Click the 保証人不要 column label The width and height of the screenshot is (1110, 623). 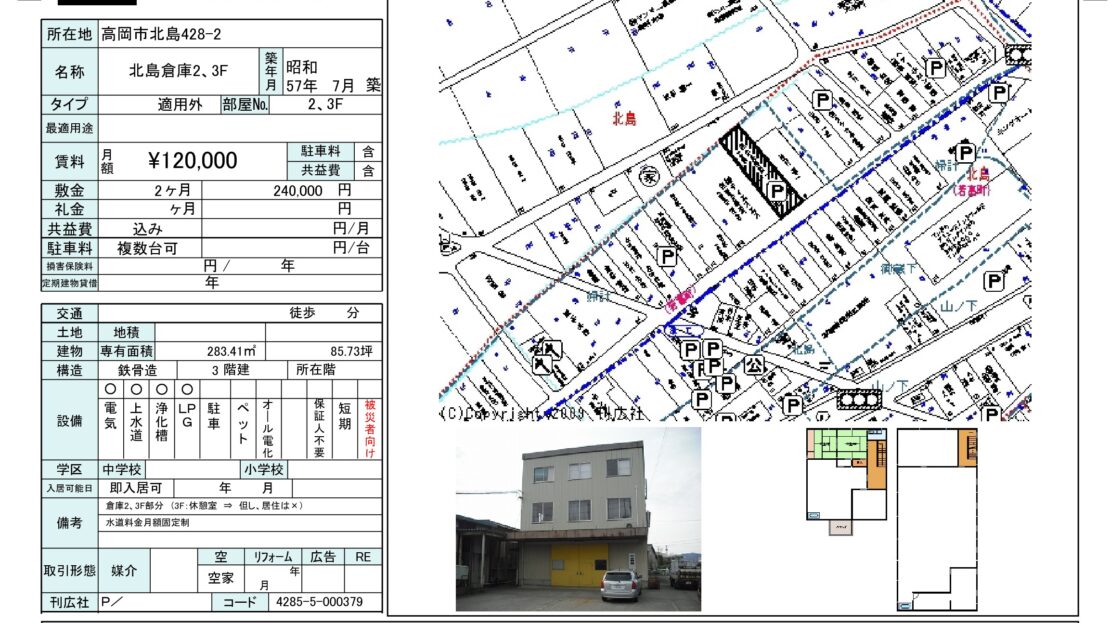click(x=319, y=428)
